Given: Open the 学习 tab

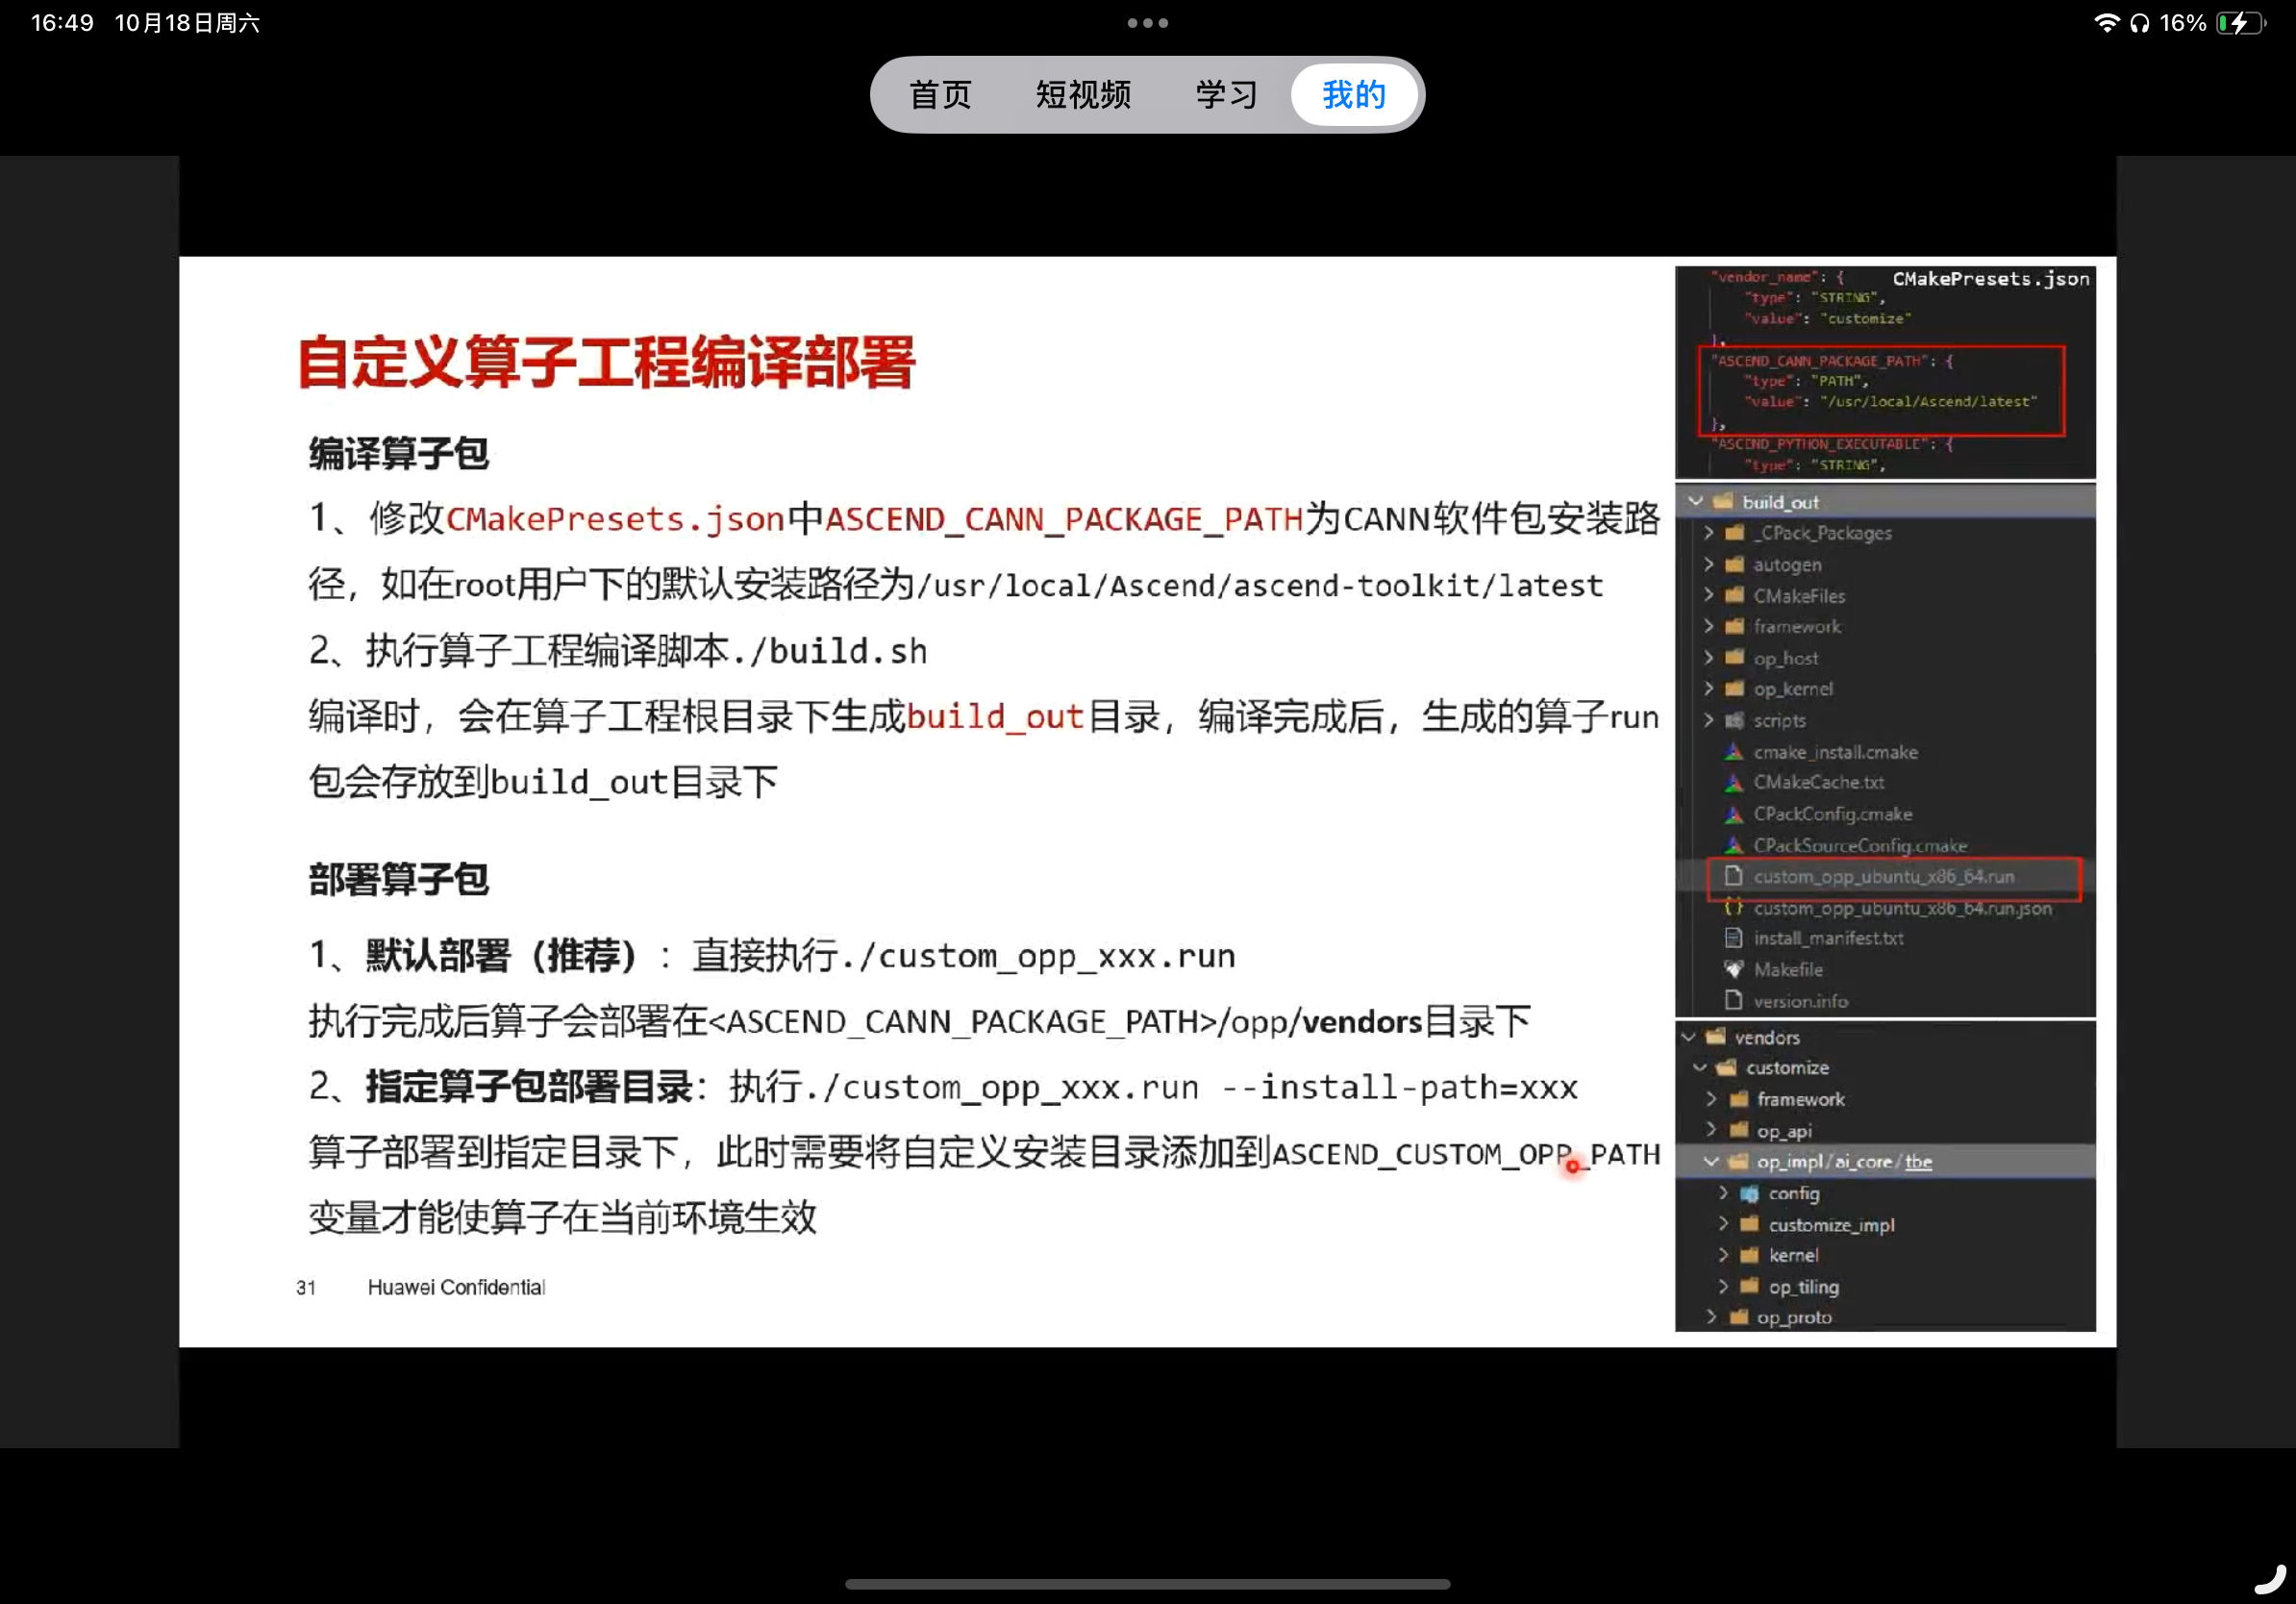Looking at the screenshot, I should click(1225, 94).
